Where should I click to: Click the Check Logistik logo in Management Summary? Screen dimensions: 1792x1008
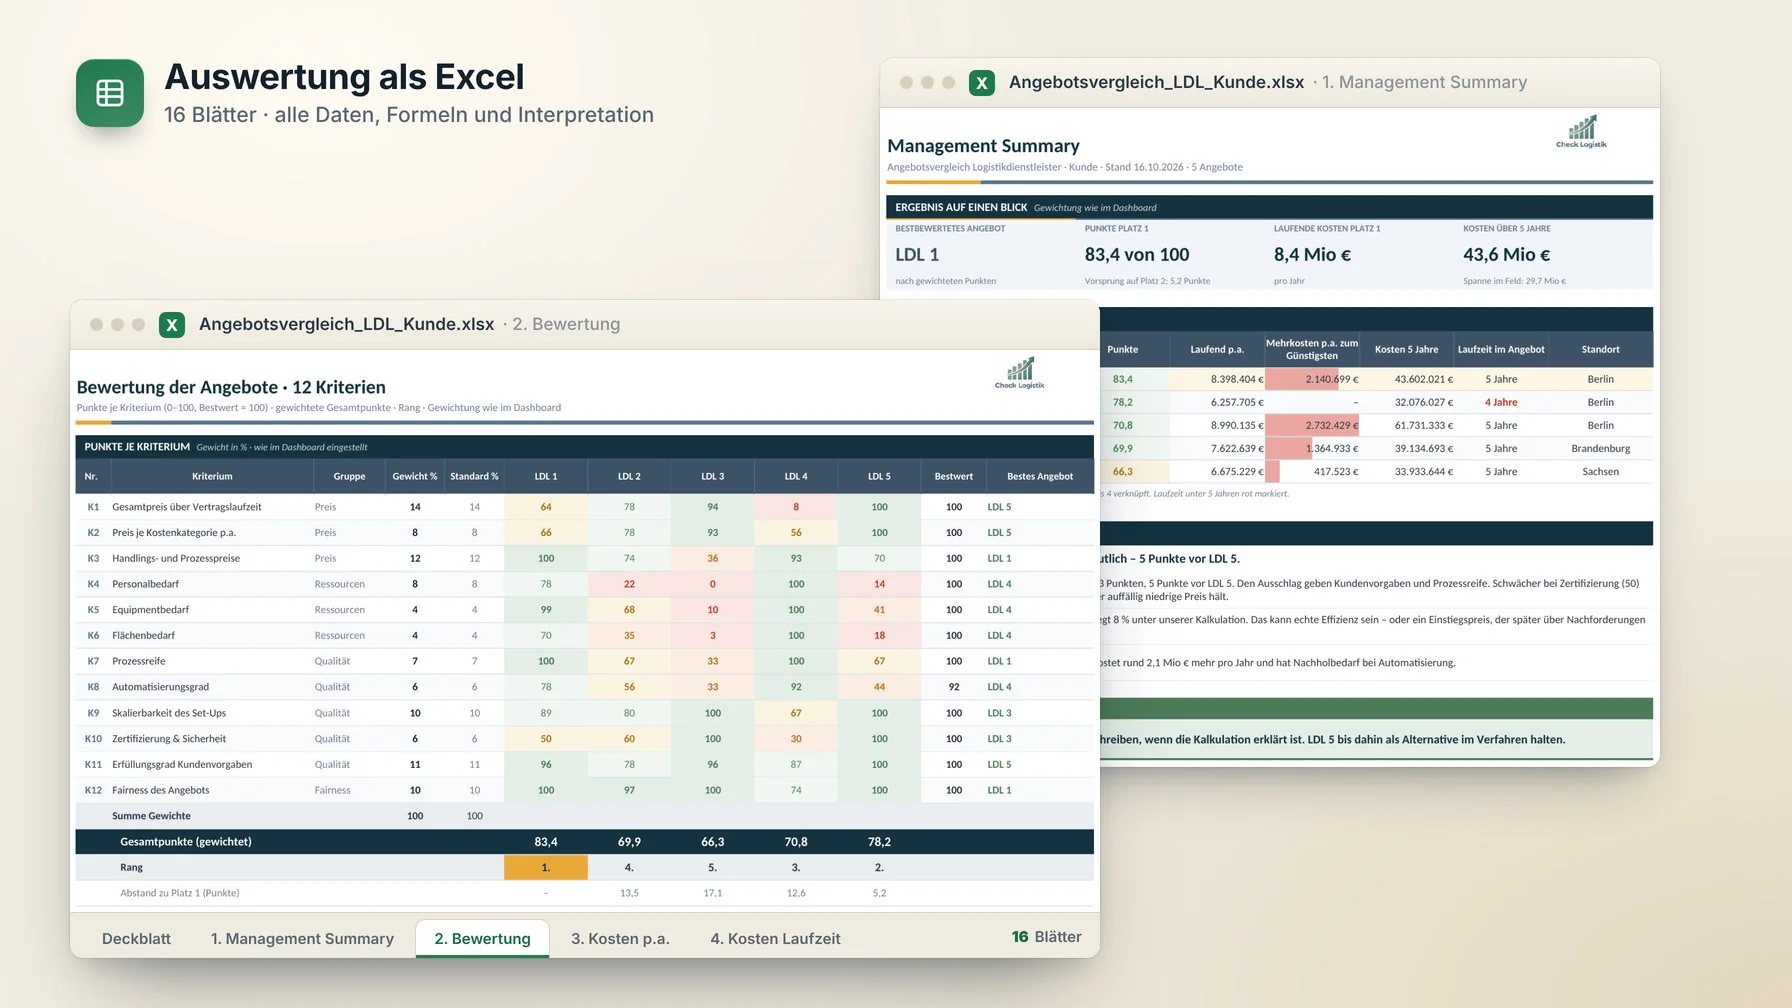[1581, 131]
